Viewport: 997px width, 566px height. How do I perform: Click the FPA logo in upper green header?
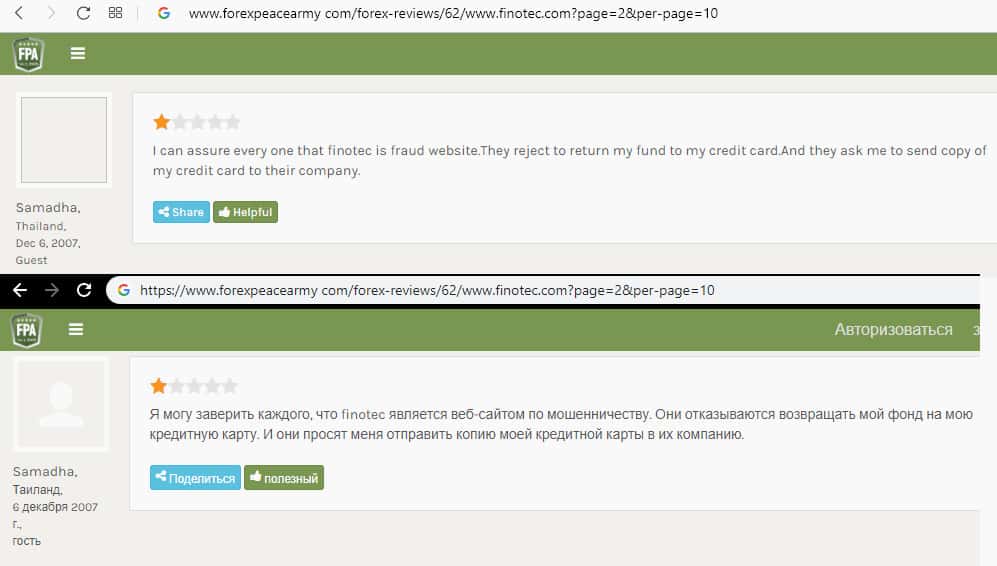click(28, 54)
